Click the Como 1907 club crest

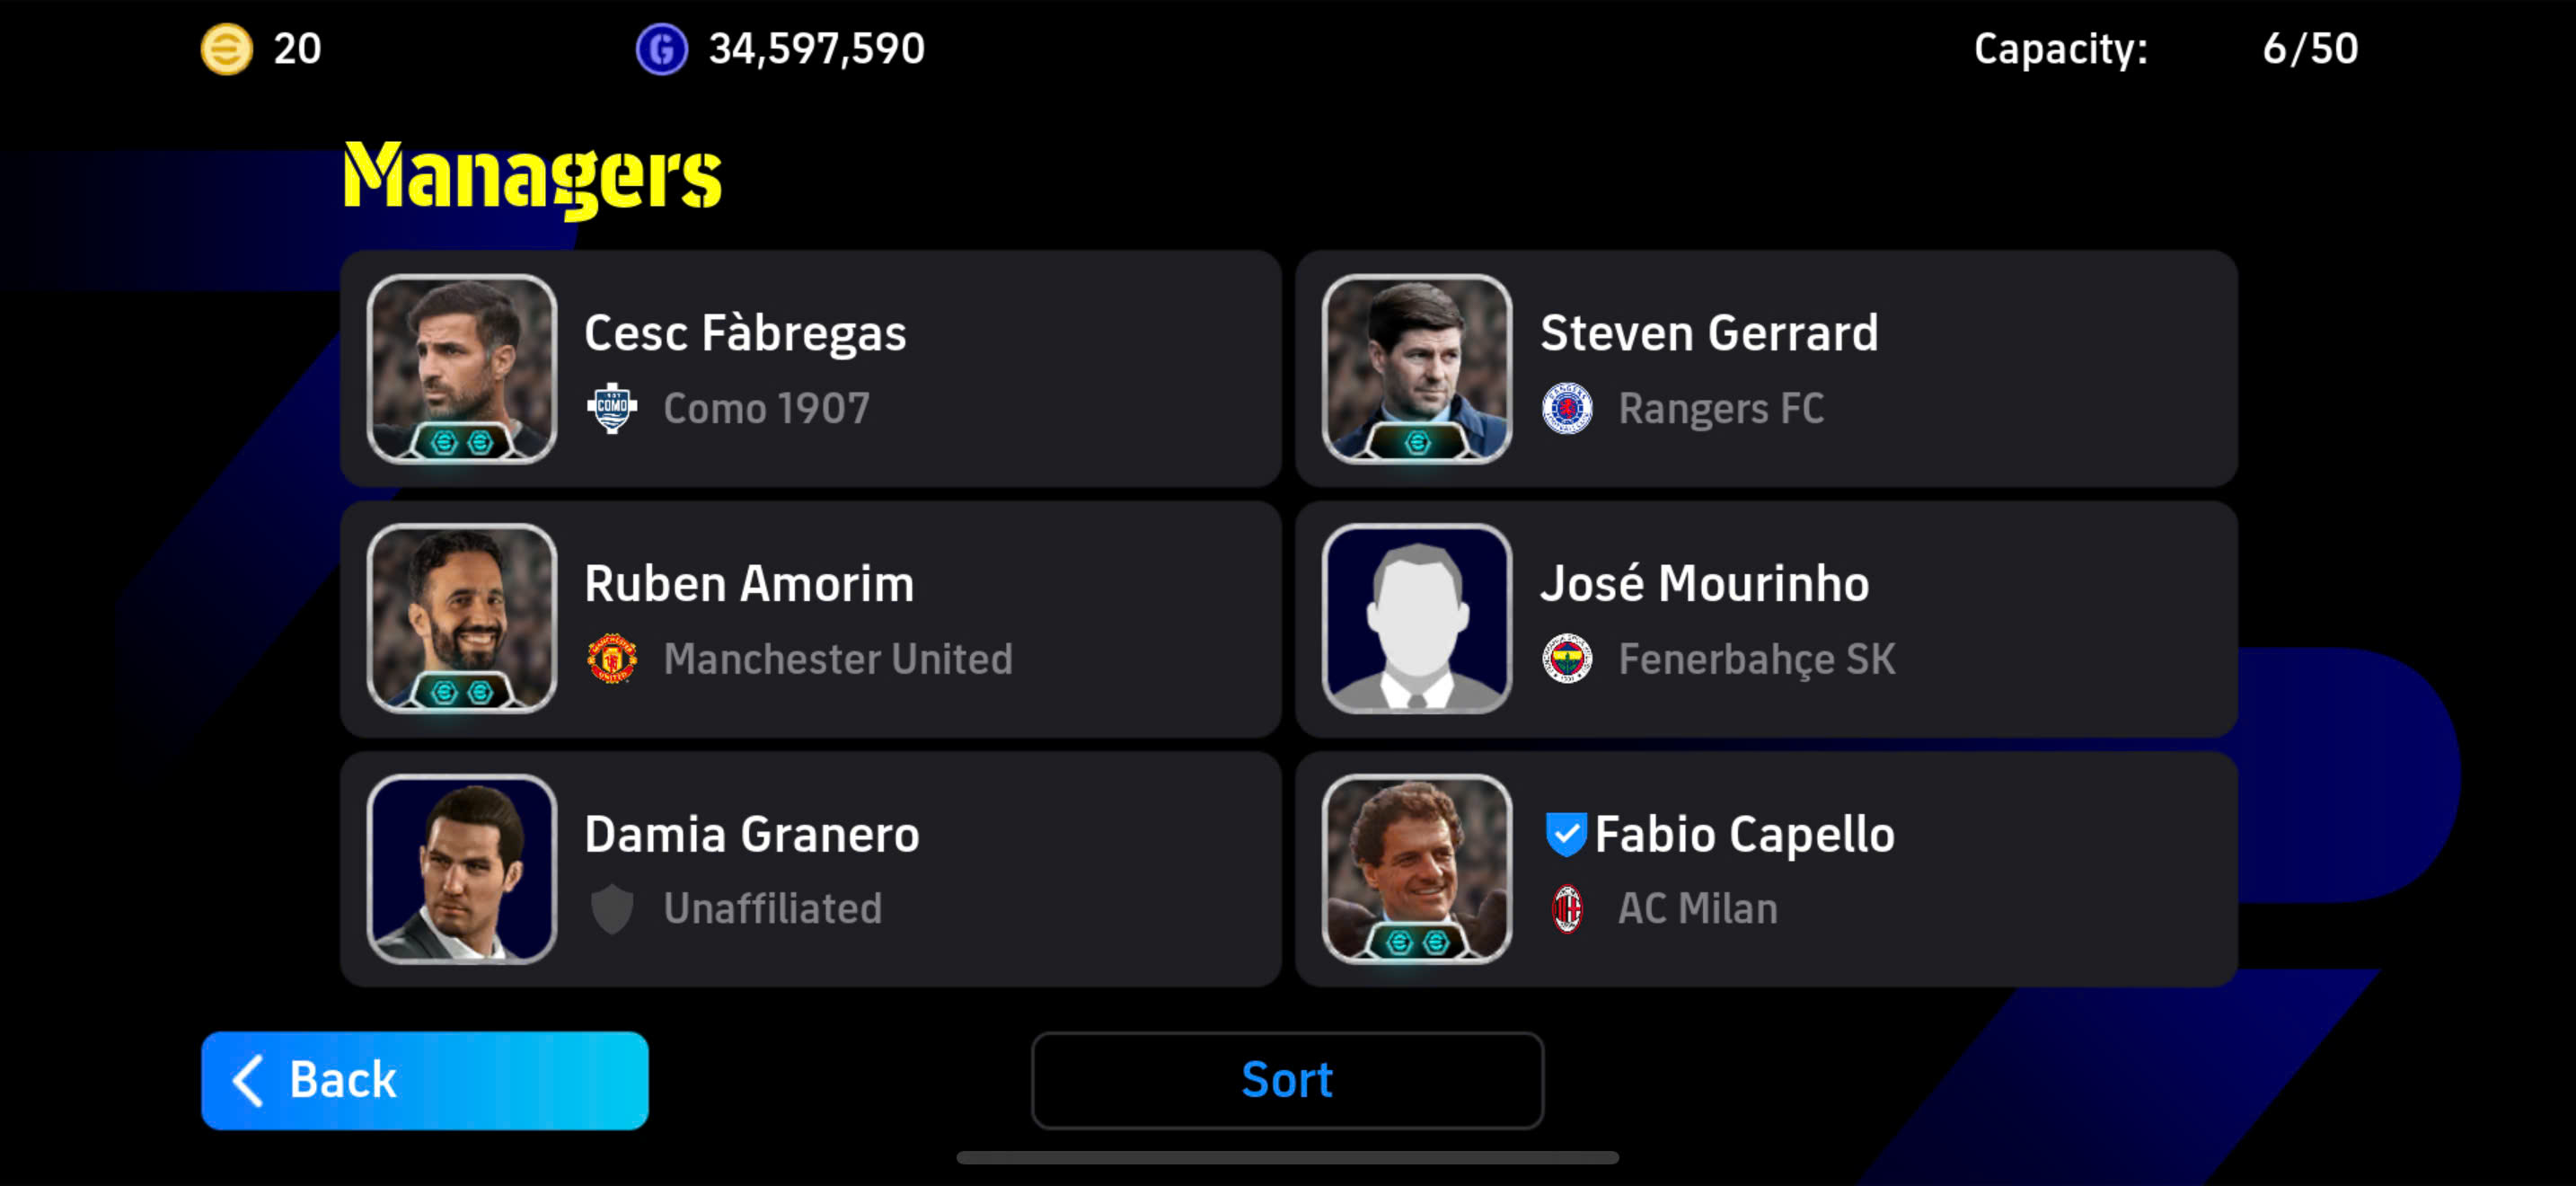[612, 408]
